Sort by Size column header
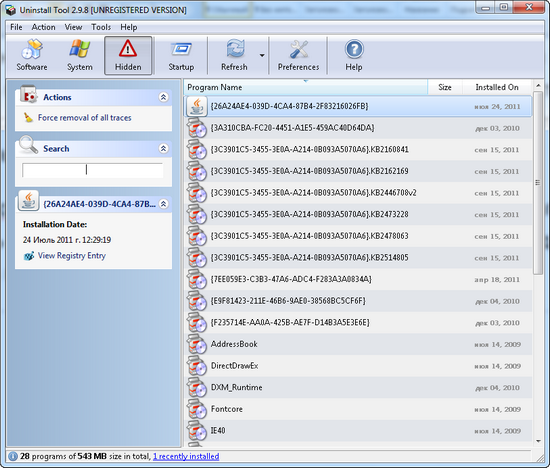This screenshot has width=550, height=468. (x=445, y=87)
